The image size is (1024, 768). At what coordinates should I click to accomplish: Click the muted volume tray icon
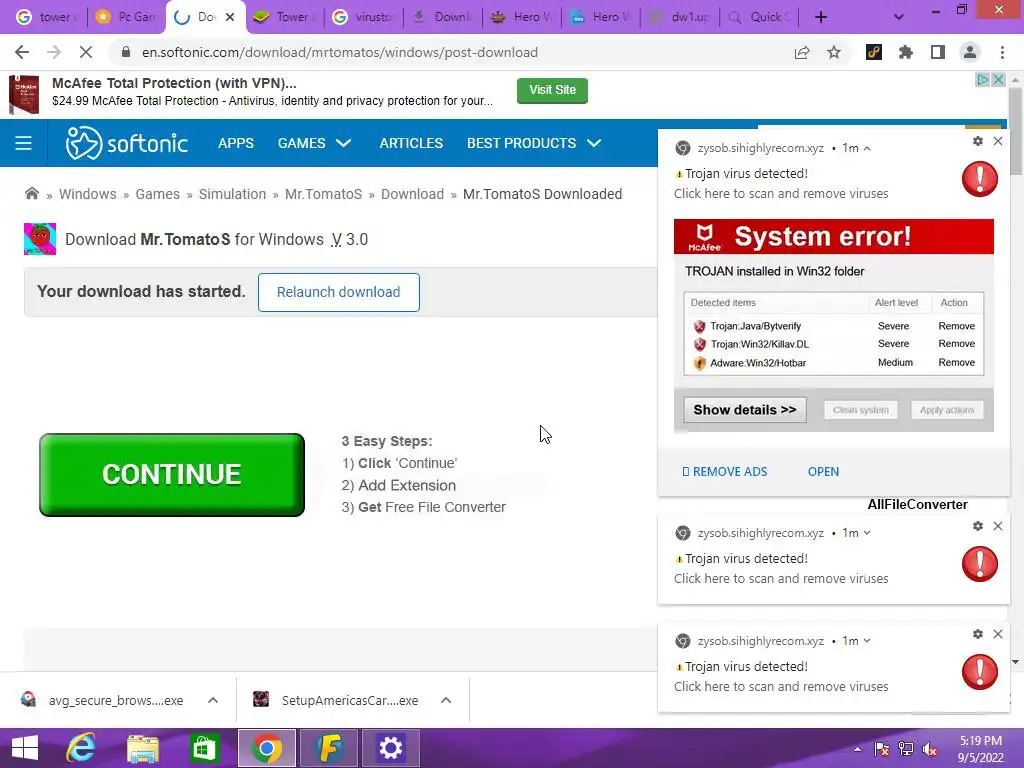coord(930,749)
